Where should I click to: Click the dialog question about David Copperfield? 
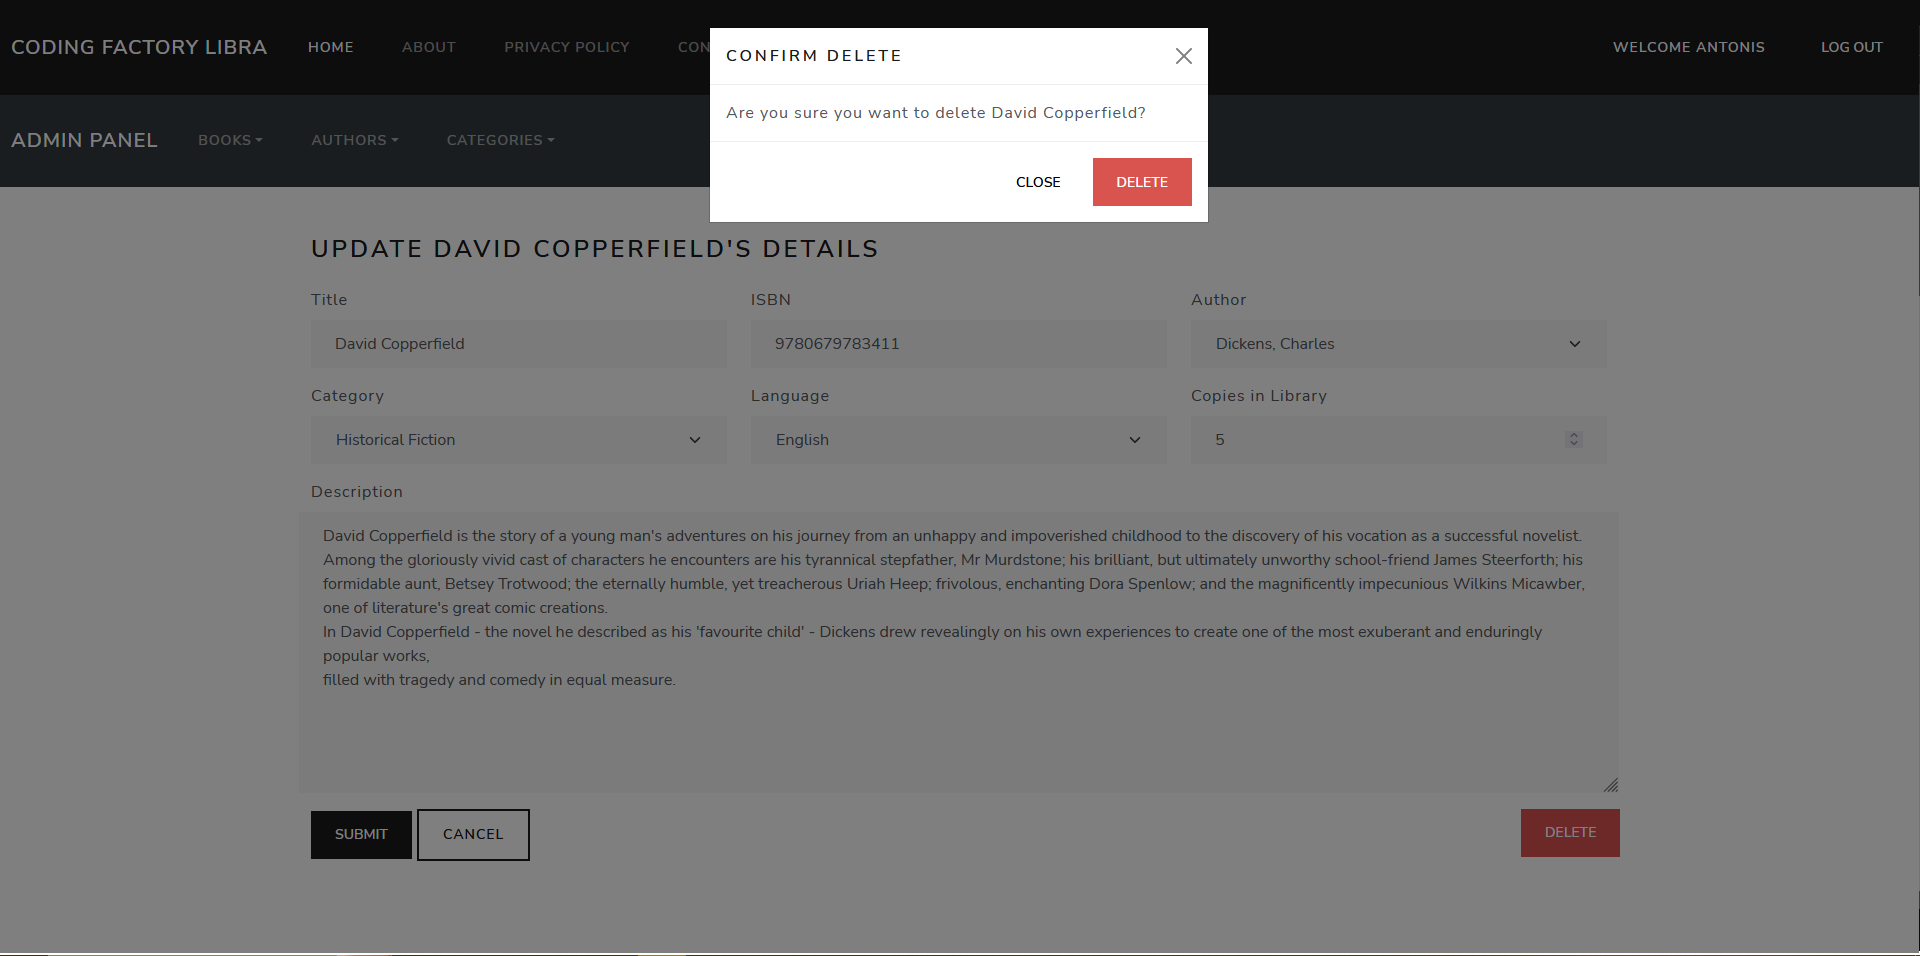tap(936, 113)
